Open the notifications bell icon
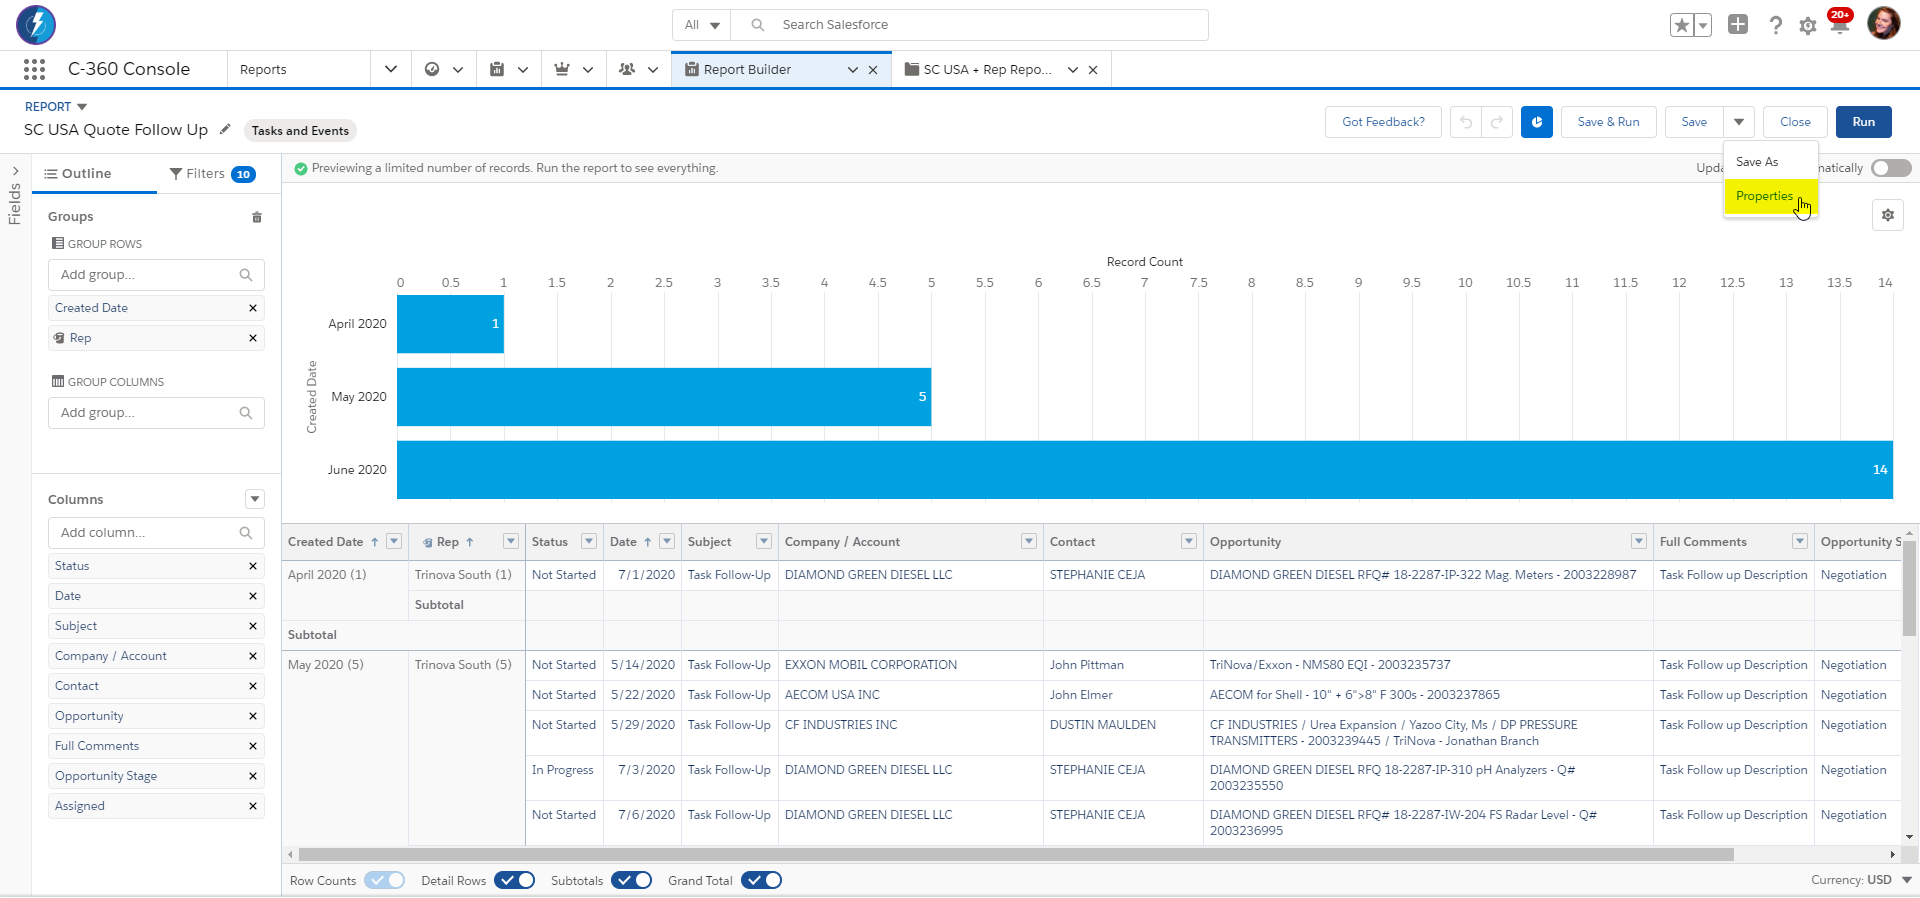This screenshot has height=898, width=1920. [x=1839, y=25]
